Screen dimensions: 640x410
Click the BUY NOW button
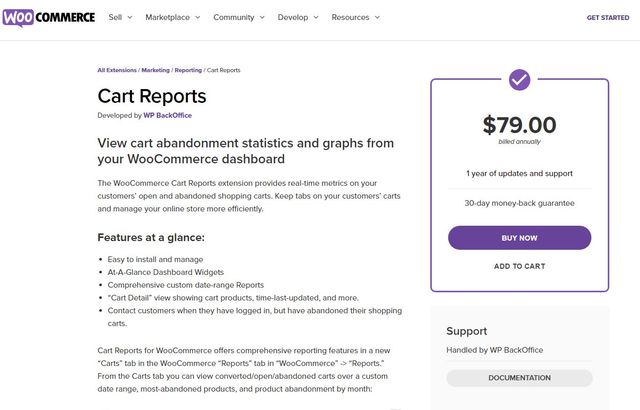519,238
